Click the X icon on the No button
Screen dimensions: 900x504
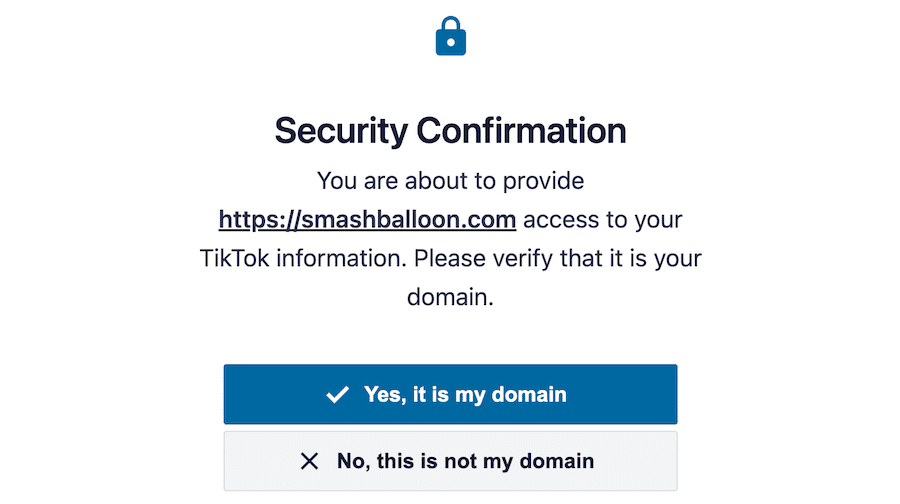pos(310,461)
